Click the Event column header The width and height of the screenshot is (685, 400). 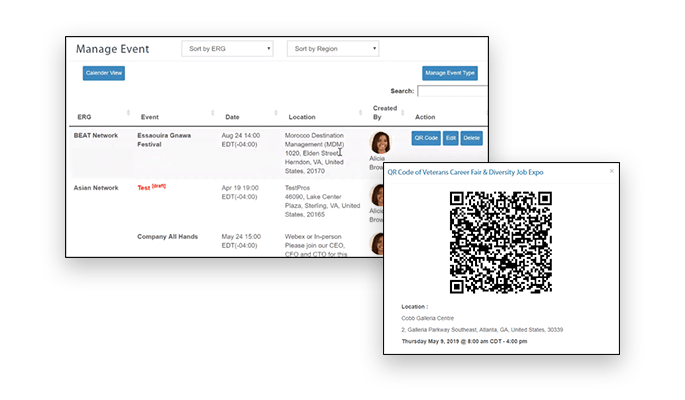tap(149, 117)
